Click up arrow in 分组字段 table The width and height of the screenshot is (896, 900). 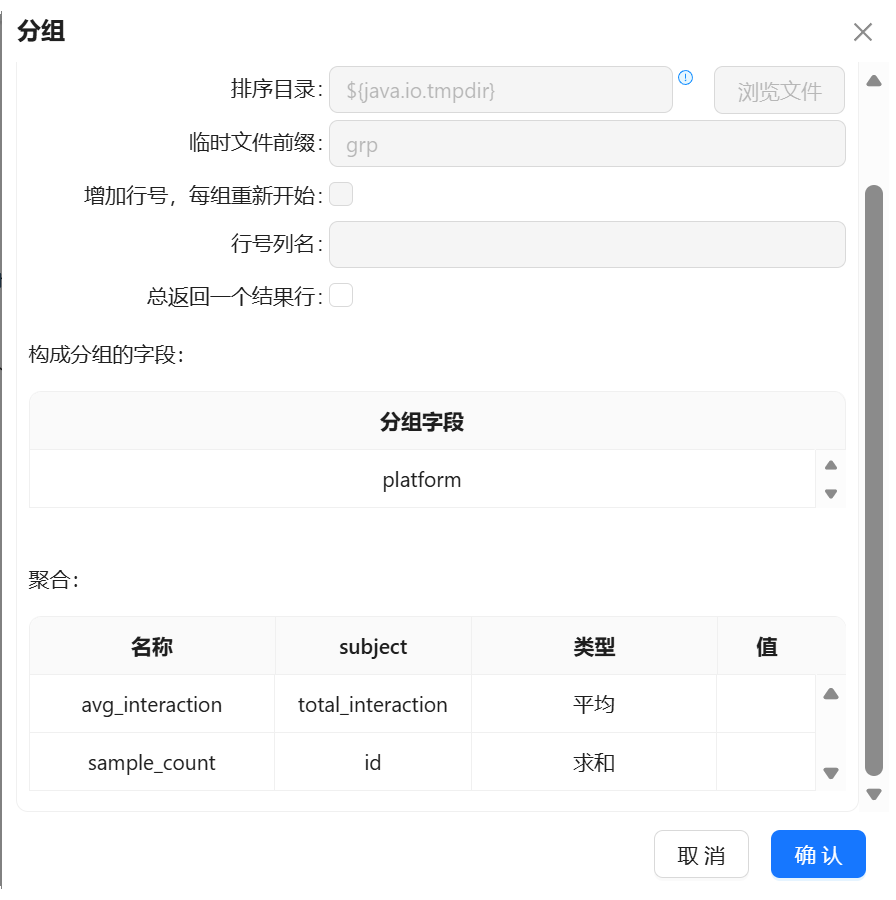tap(831, 465)
